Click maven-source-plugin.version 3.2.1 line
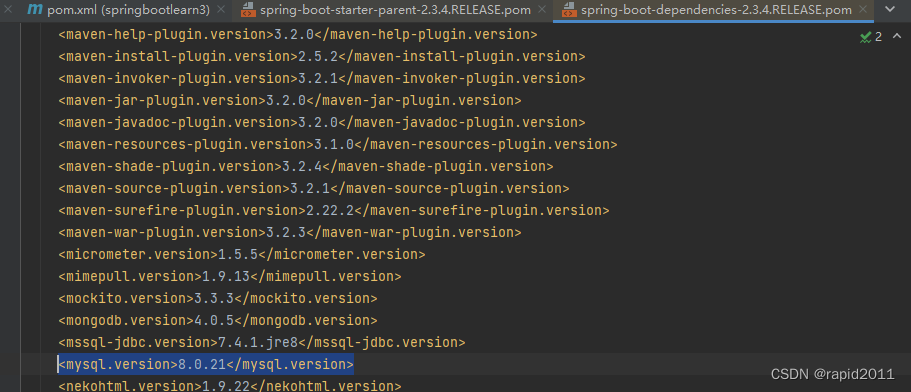911x392 pixels. point(314,189)
